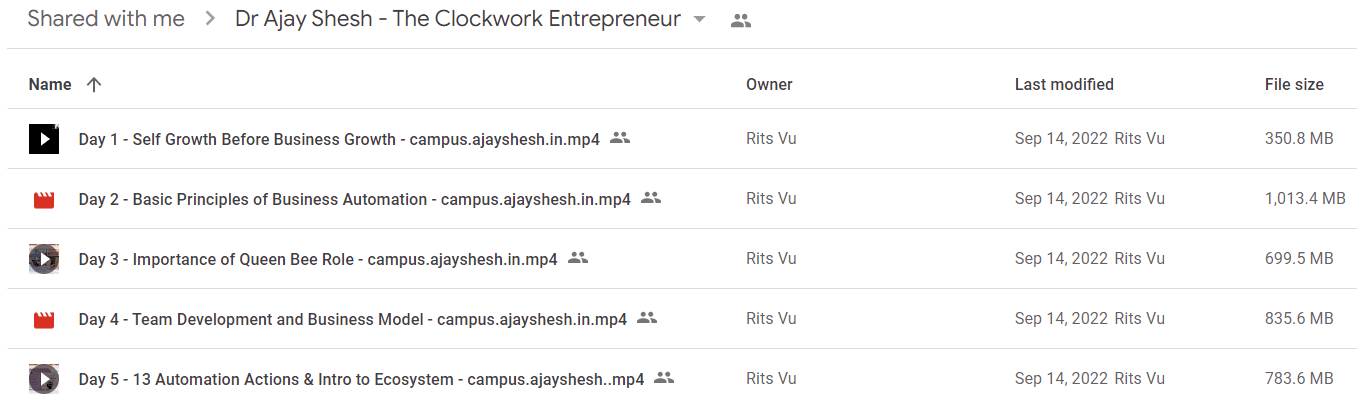The width and height of the screenshot is (1357, 401).
Task: Click the File size column header
Action: (1294, 85)
